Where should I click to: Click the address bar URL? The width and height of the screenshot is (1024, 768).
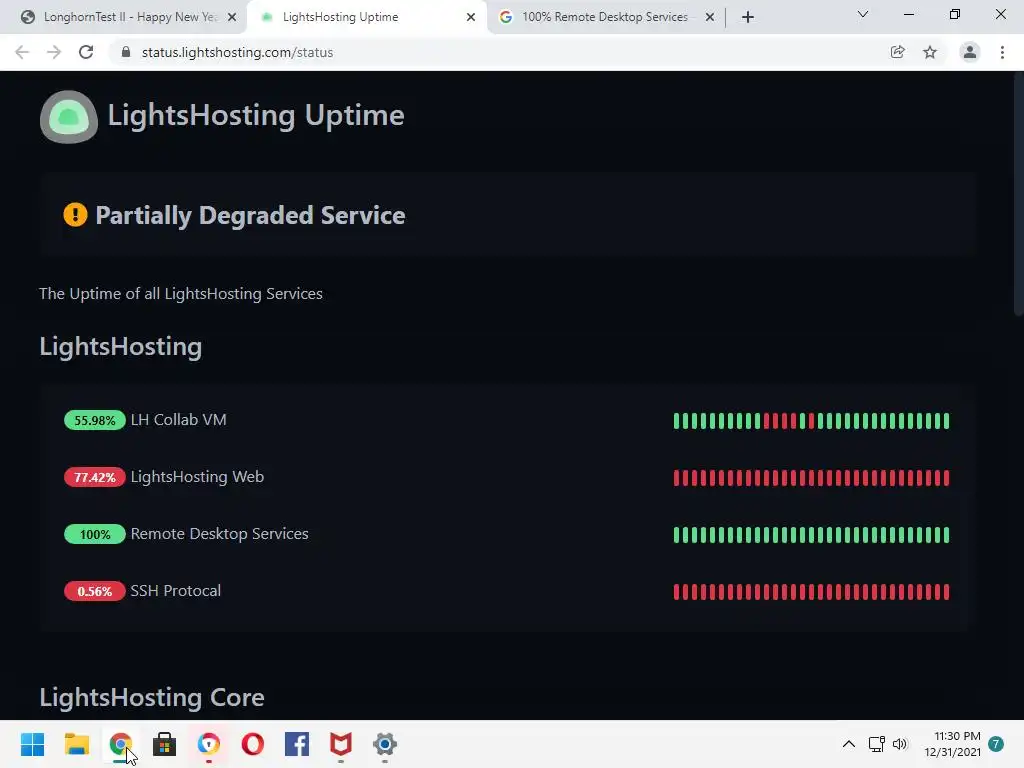[237, 52]
